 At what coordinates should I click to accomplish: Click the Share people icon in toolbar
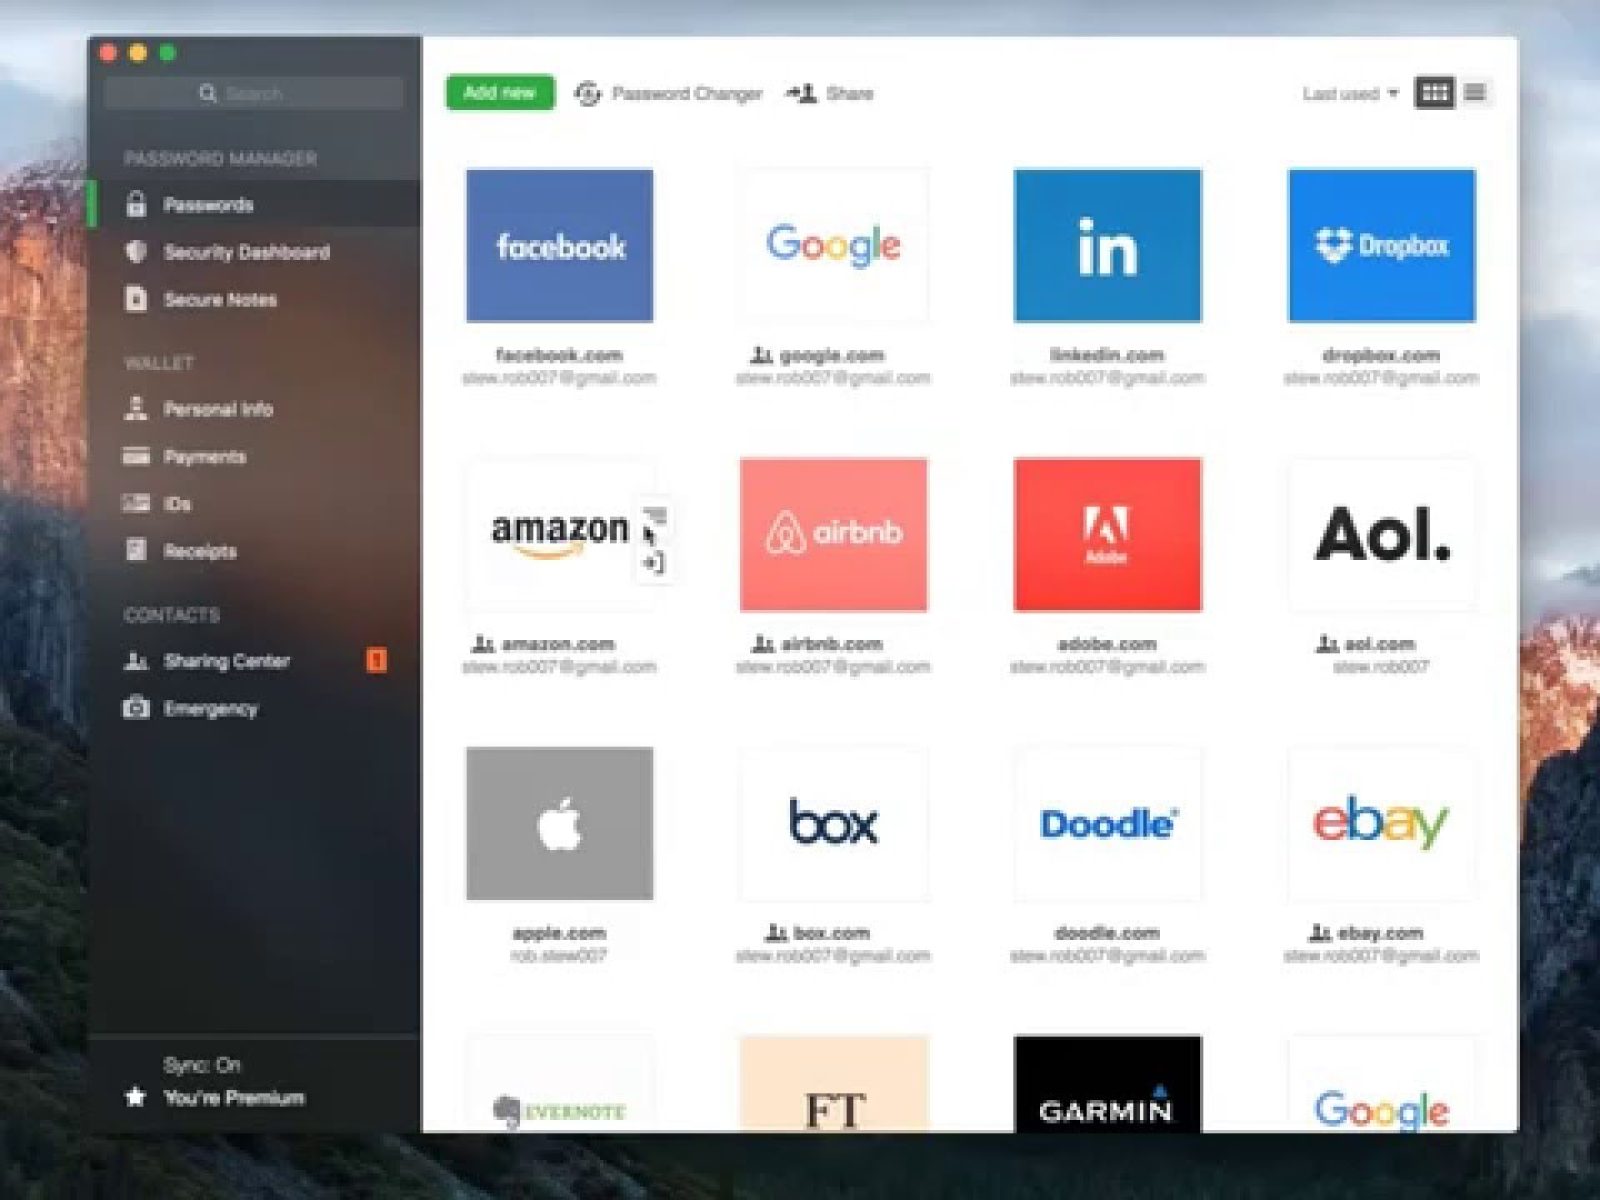click(x=801, y=93)
